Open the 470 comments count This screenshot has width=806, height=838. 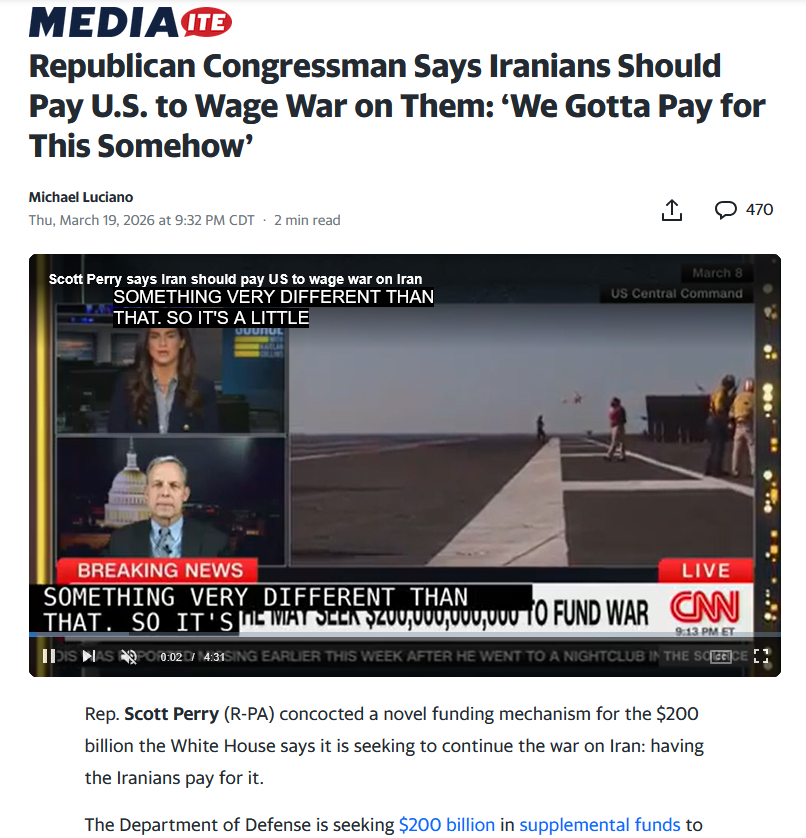(759, 210)
